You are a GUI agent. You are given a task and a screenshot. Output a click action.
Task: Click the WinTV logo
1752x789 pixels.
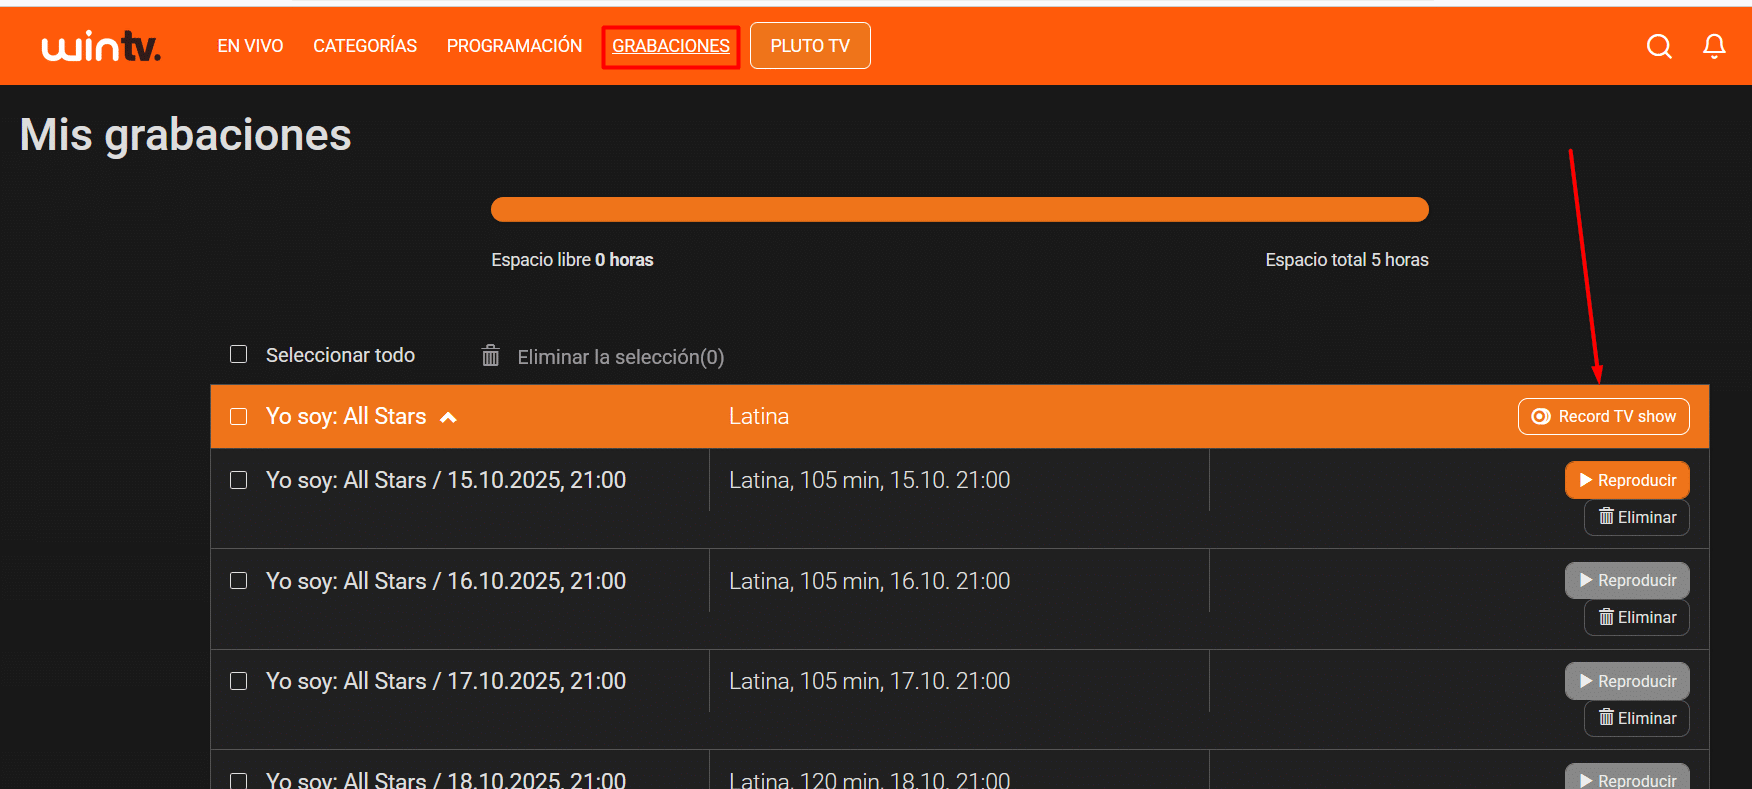click(101, 46)
